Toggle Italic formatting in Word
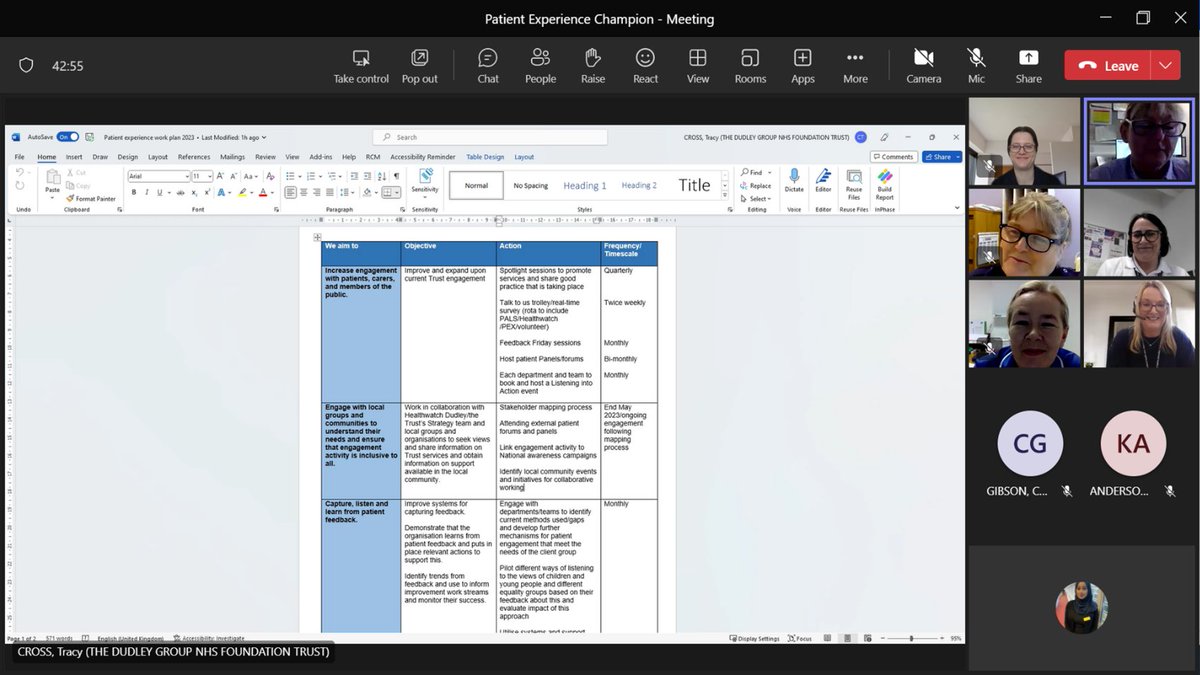The width and height of the screenshot is (1200, 675). pos(146,192)
